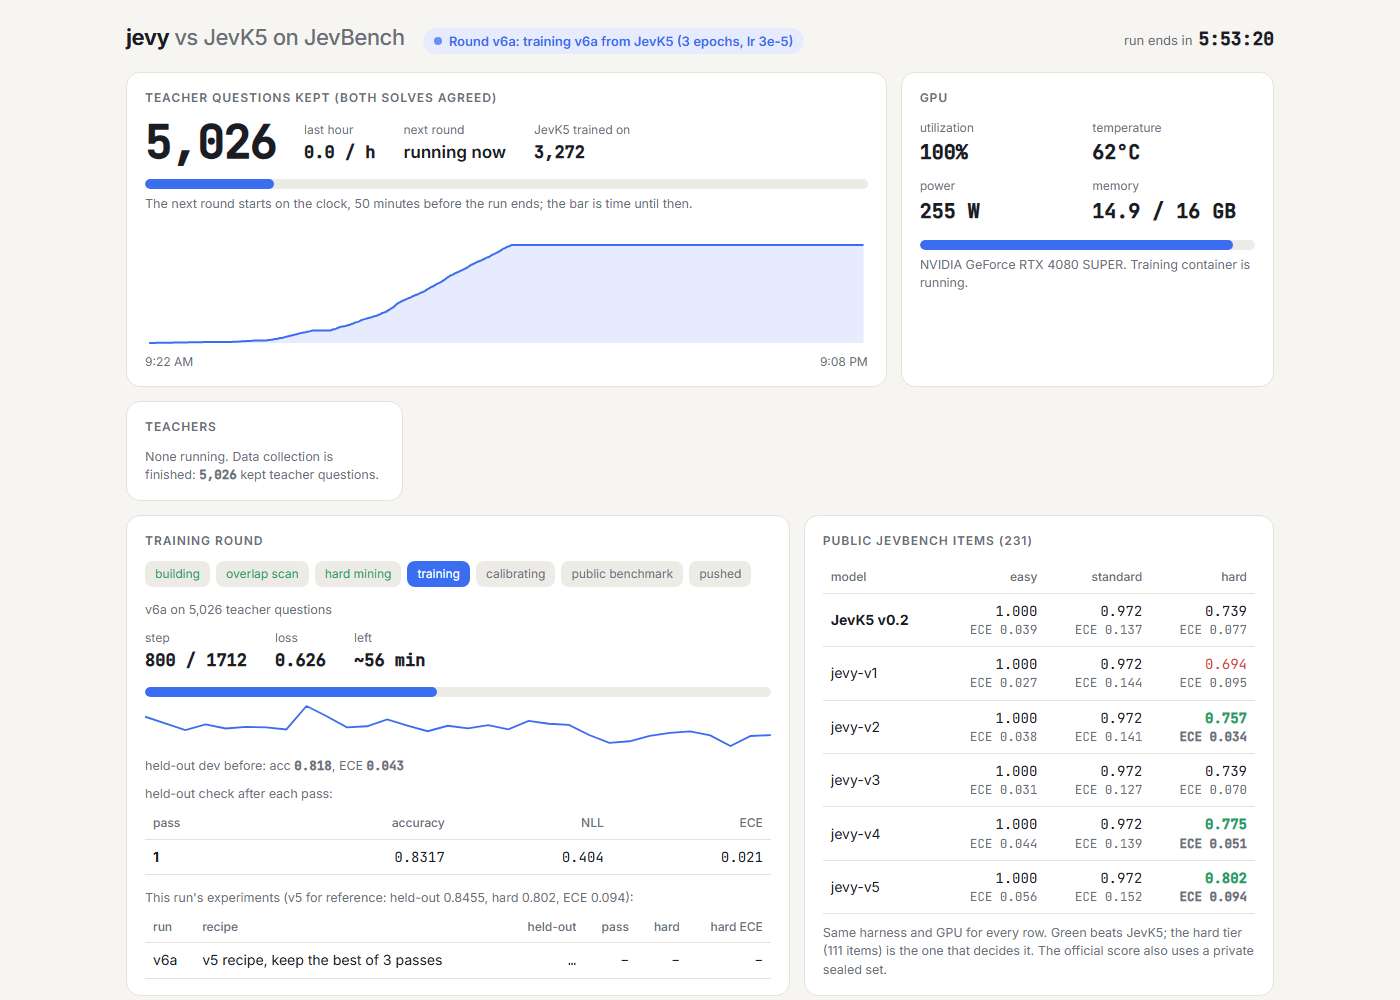
Task: Click the jevy-v2 model row label
Action: pyautogui.click(x=855, y=727)
